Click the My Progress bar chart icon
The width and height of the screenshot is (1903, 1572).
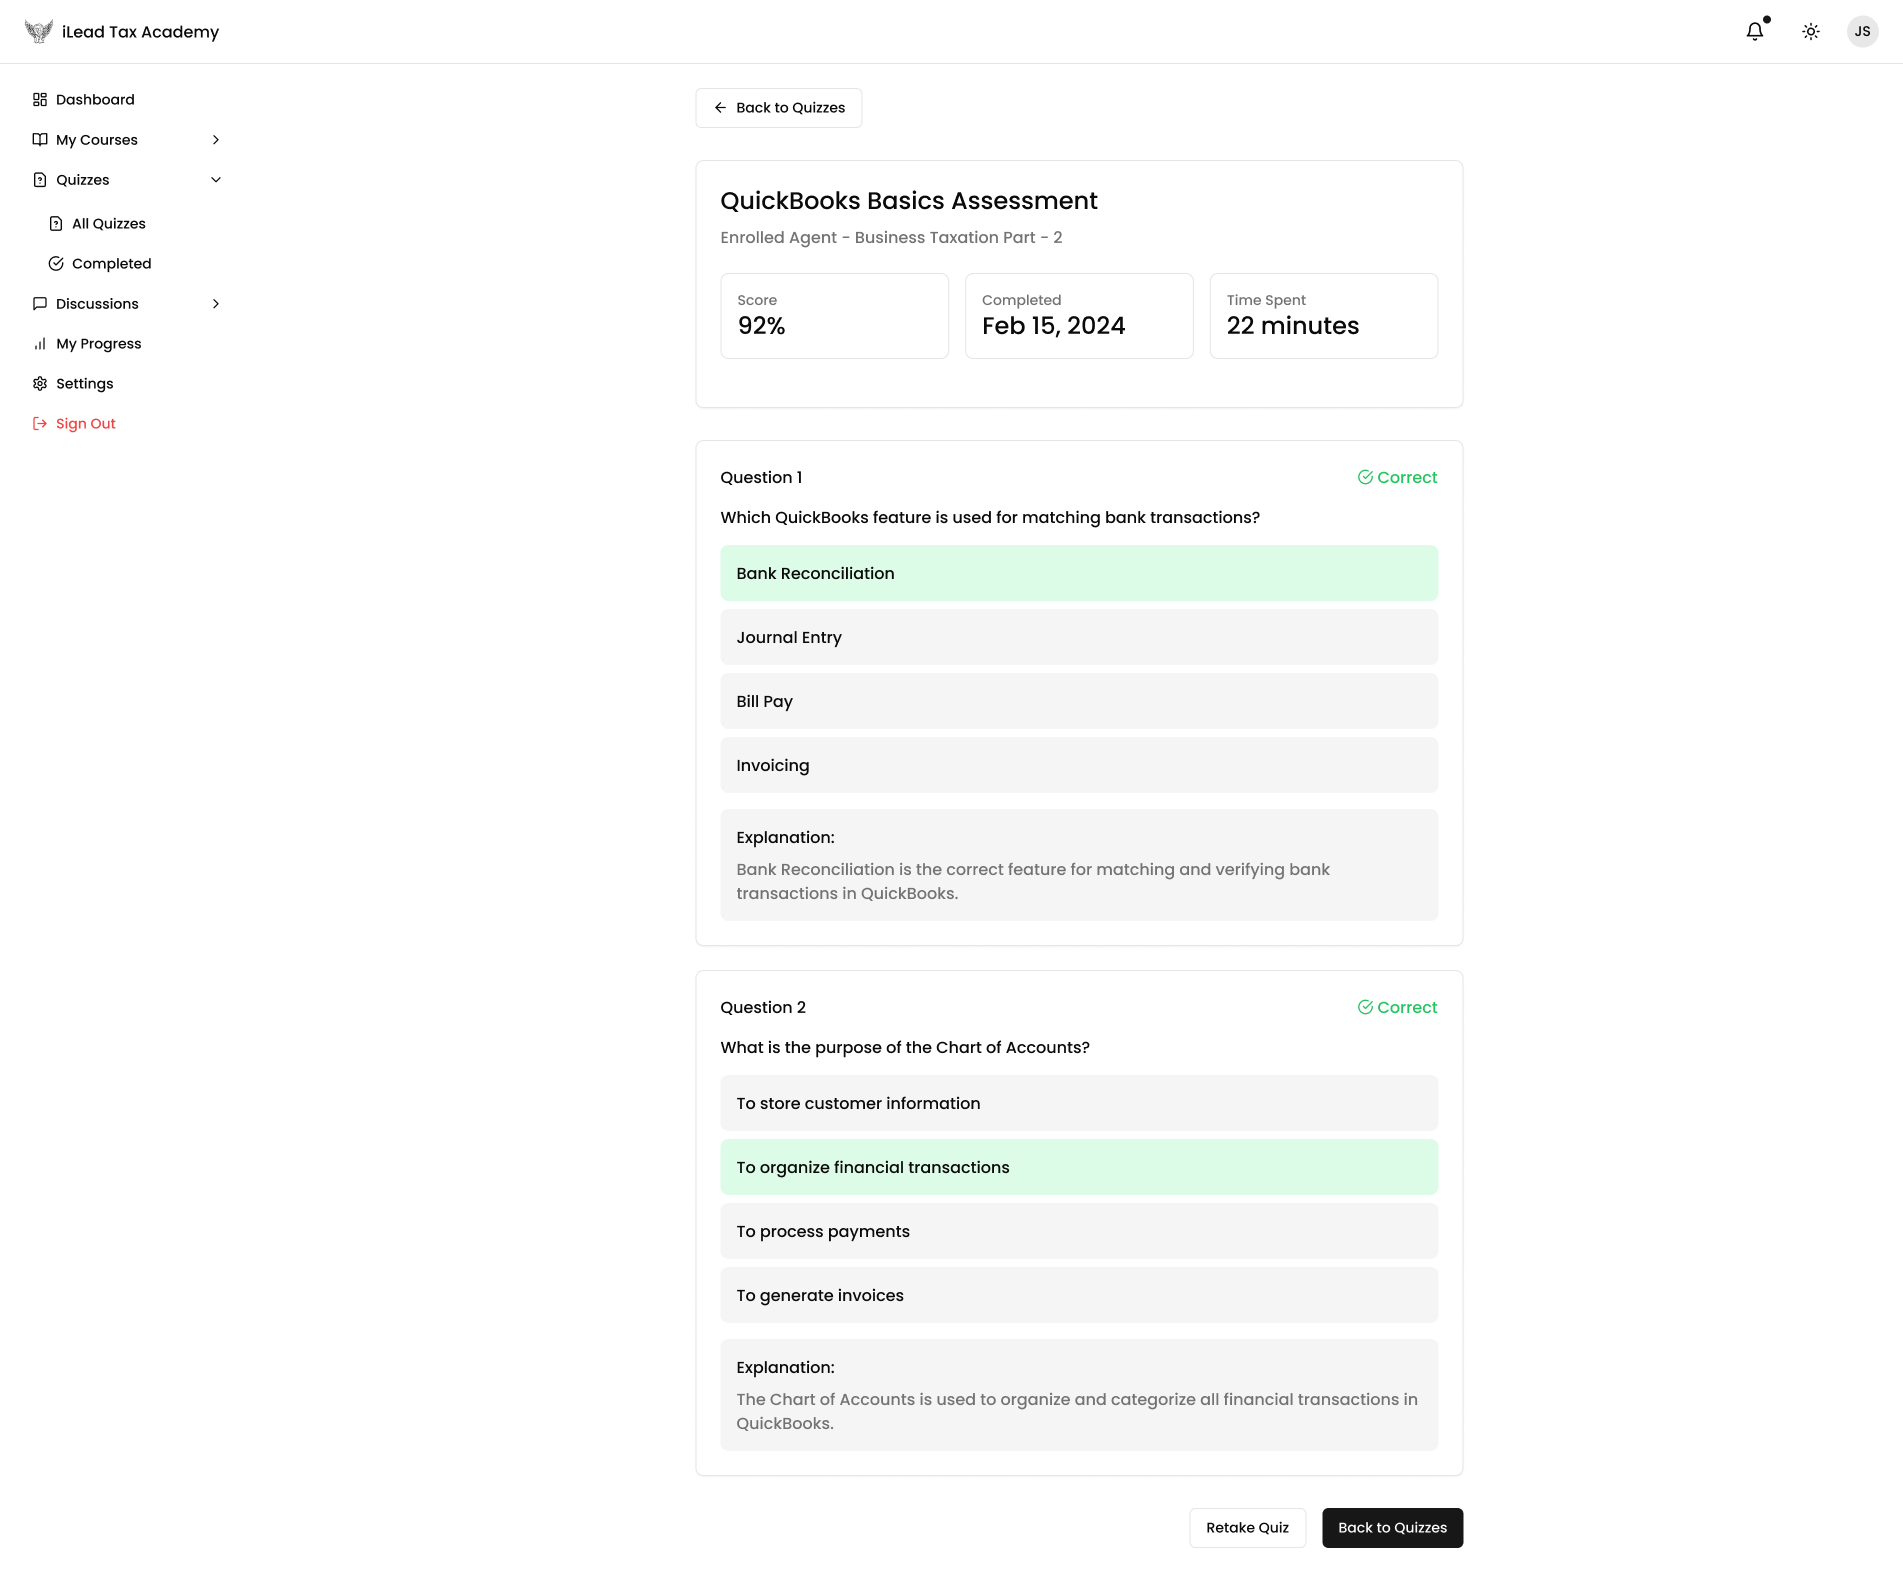click(40, 344)
